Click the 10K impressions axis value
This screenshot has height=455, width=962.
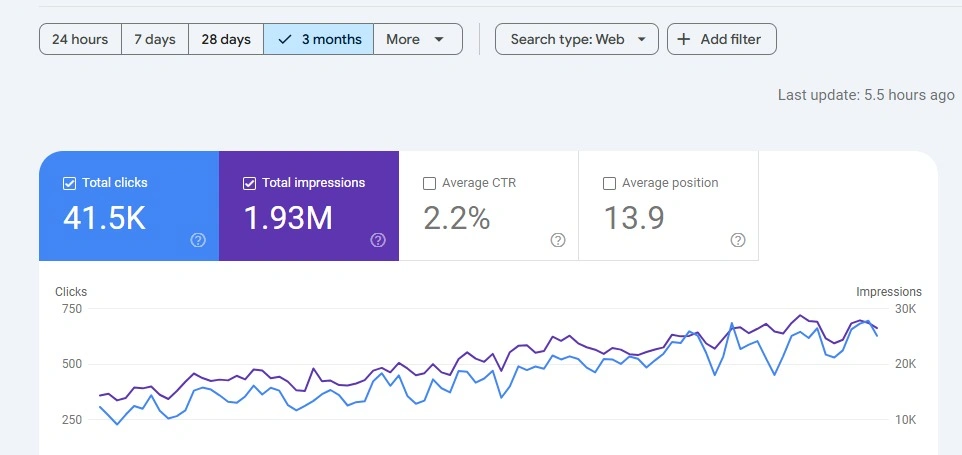coord(906,420)
